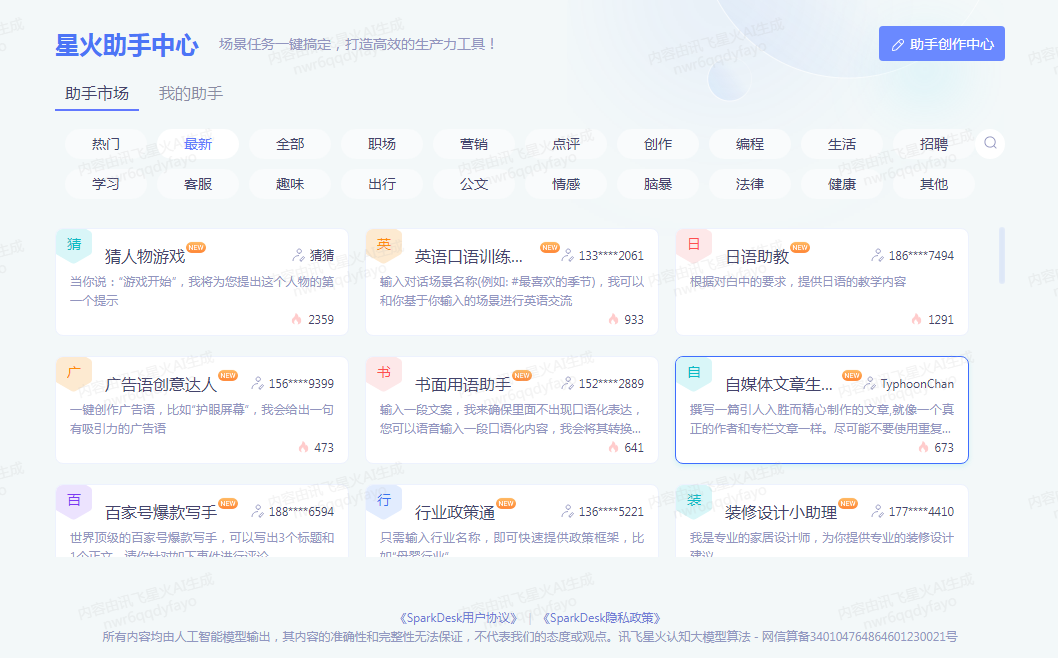Image resolution: width=1058 pixels, height=658 pixels.
Task: Select the 最新 category filter
Action: [198, 144]
